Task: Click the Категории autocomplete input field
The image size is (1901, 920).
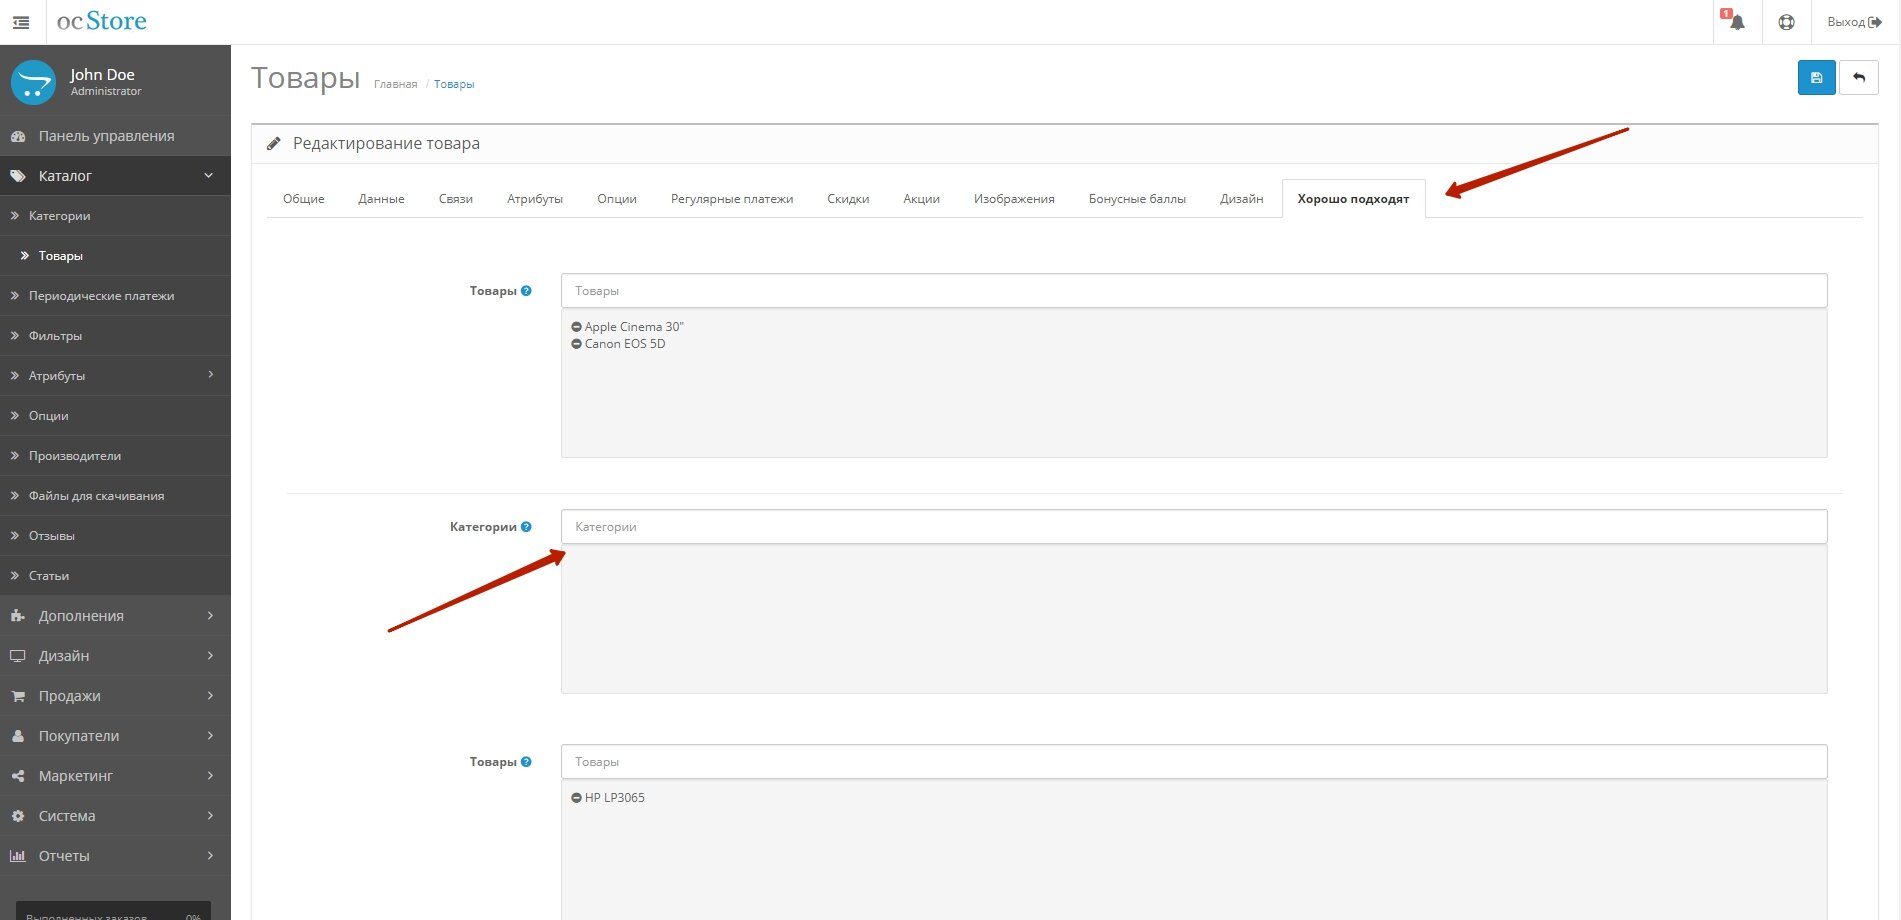Action: tap(1193, 527)
